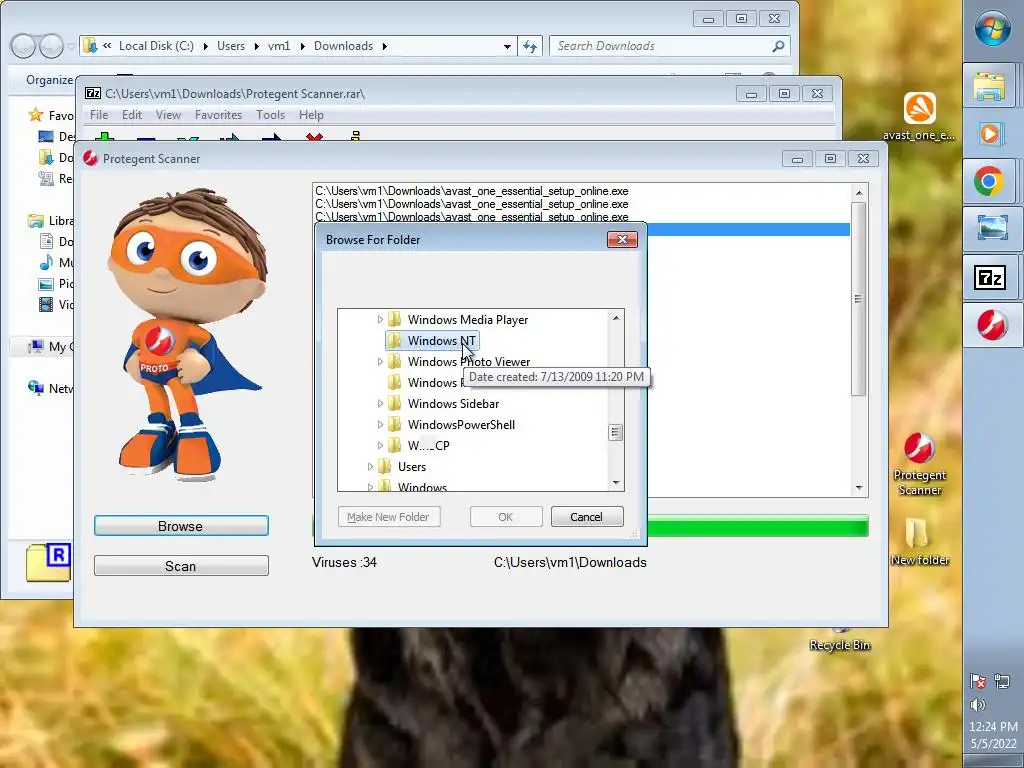Screen dimensions: 1024x768
Task: Click Cancel in Browse For Folder dialog
Action: [x=586, y=517]
